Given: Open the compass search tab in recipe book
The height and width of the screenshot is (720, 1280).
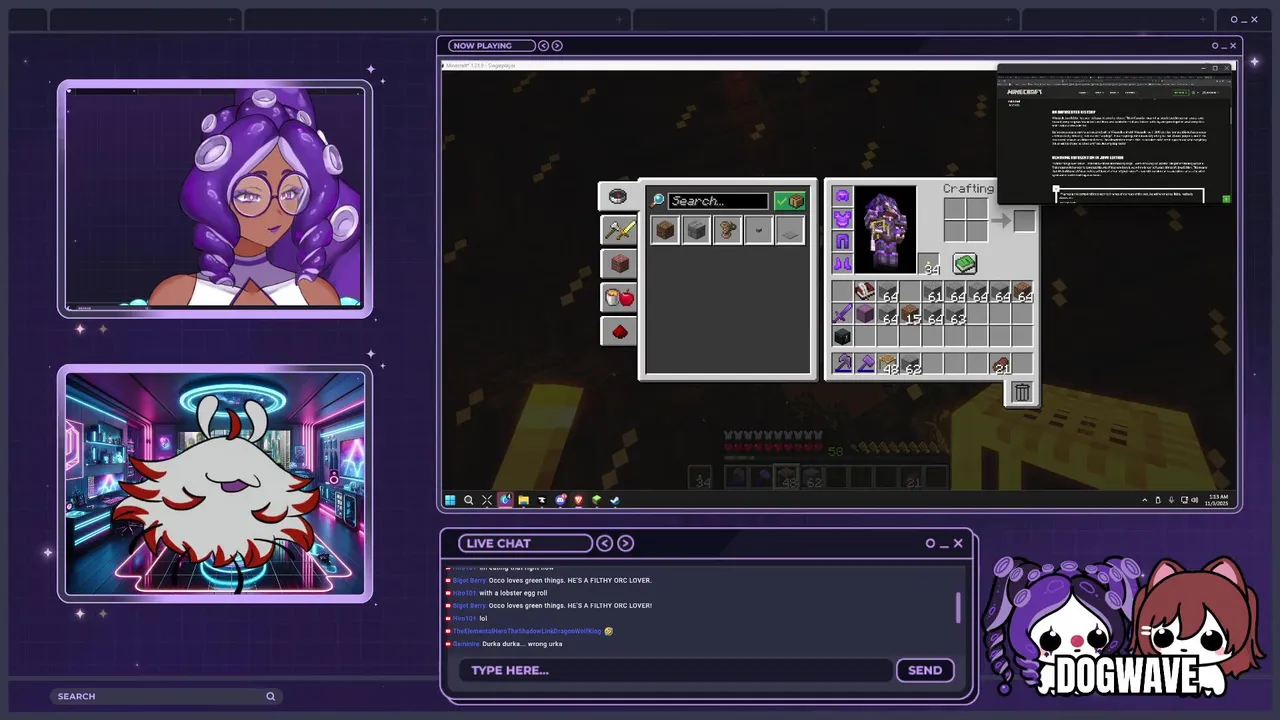Looking at the screenshot, I should [618, 196].
